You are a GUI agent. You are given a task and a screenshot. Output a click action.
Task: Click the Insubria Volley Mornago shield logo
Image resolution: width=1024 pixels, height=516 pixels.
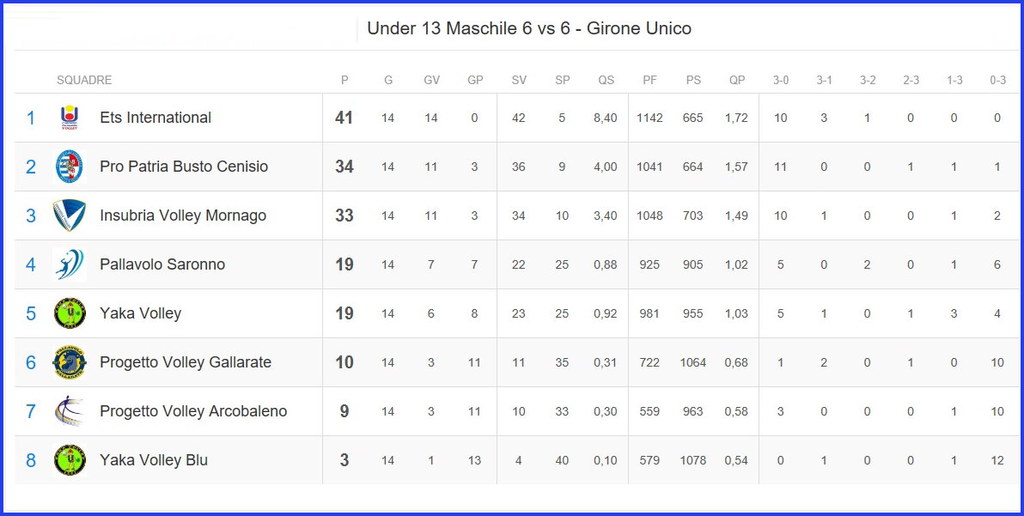[x=69, y=215]
